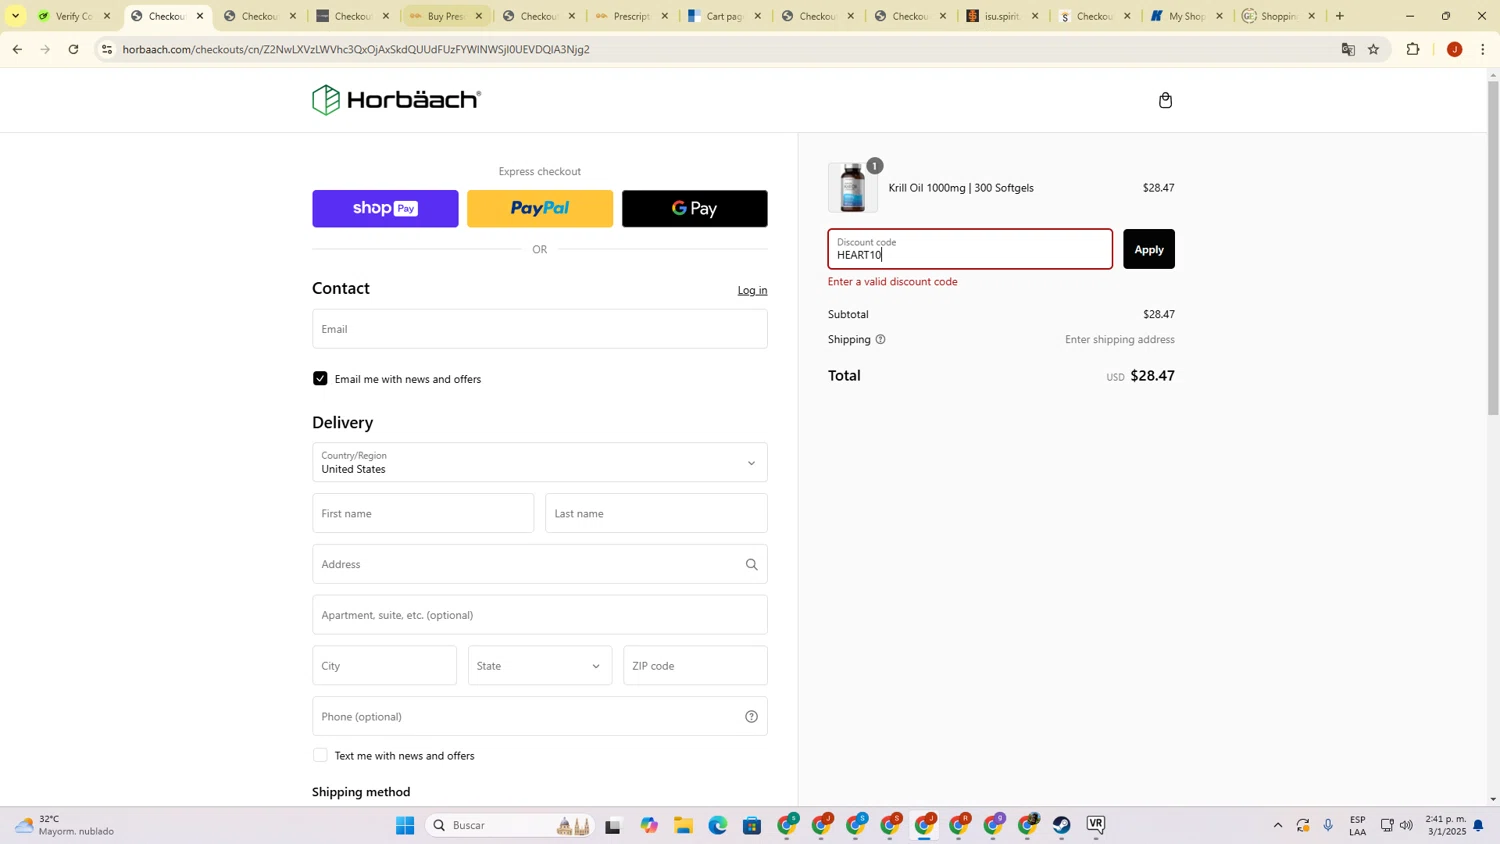
Task: Open the notifications bell
Action: 1478,826
